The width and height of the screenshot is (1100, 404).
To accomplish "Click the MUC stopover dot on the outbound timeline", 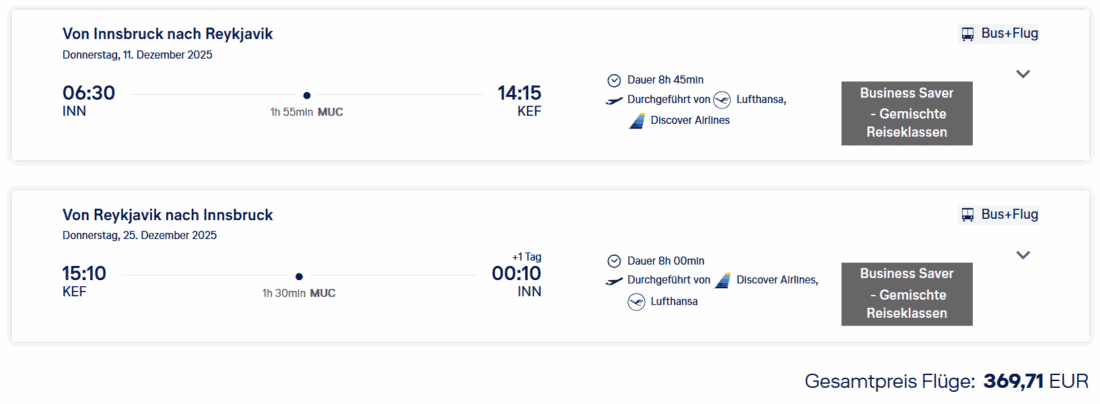I will pos(307,95).
